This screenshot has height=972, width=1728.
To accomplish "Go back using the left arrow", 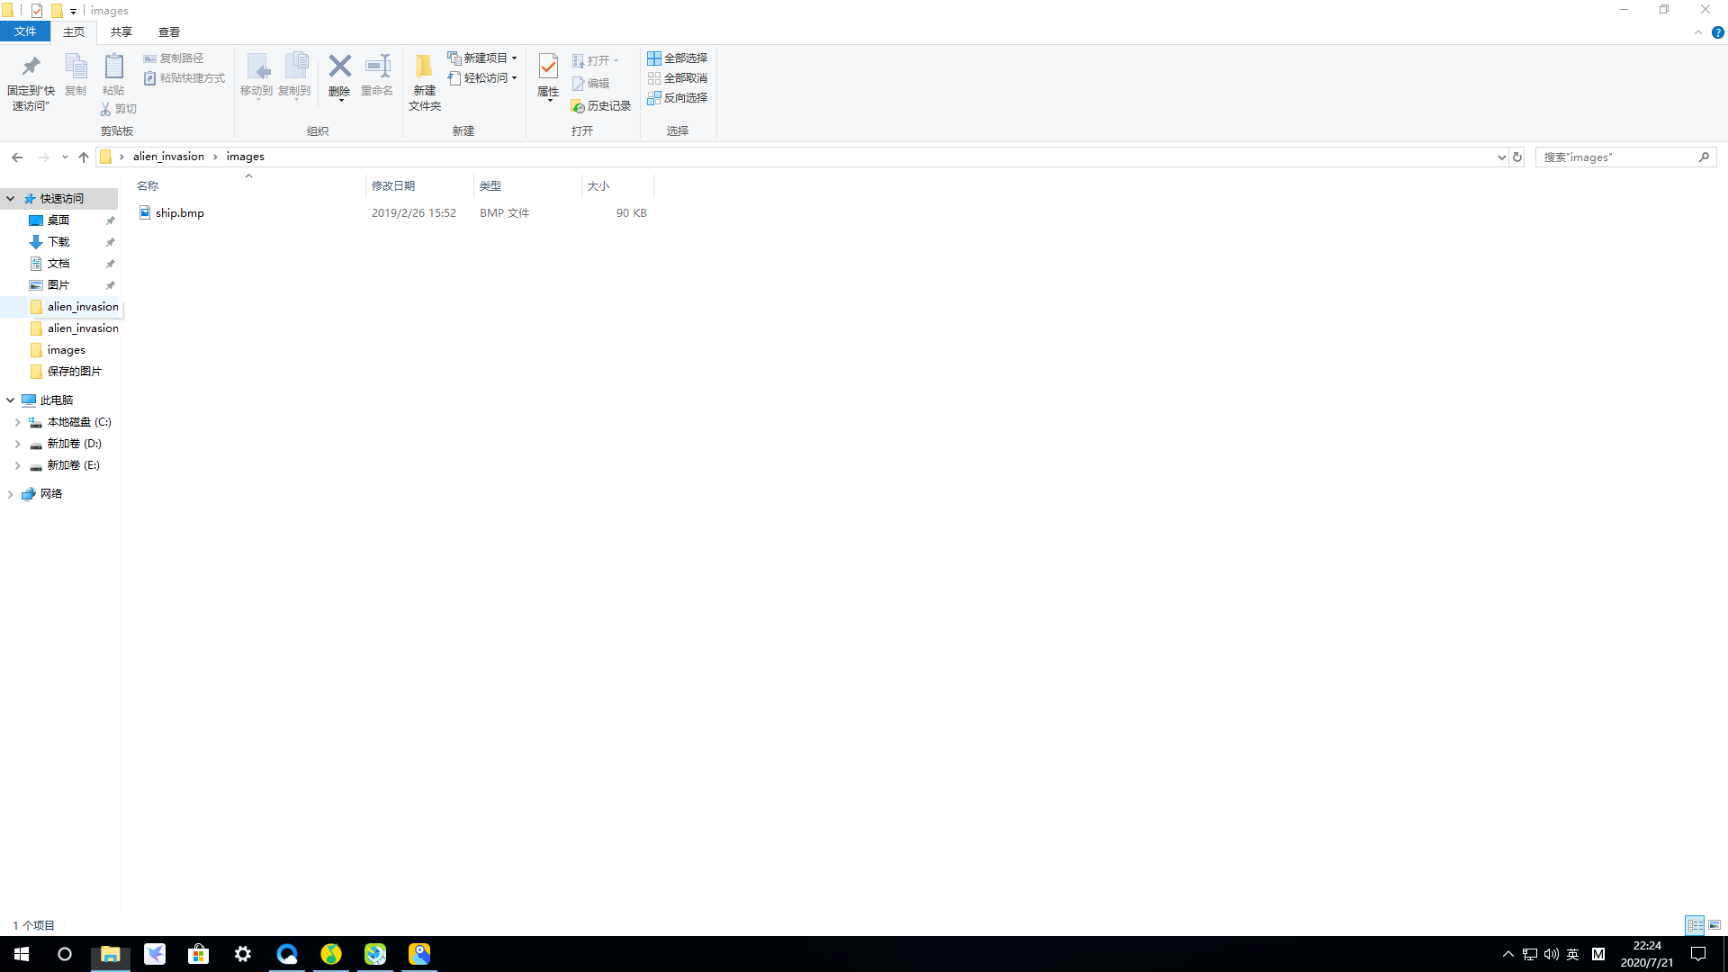I will tap(17, 157).
